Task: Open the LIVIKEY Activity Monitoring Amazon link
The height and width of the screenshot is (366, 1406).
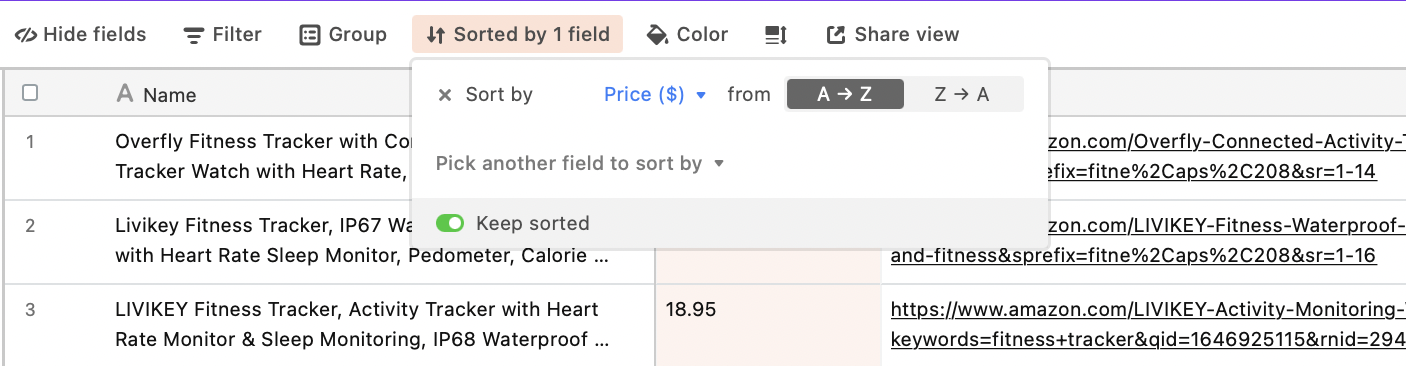Action: tap(1148, 325)
